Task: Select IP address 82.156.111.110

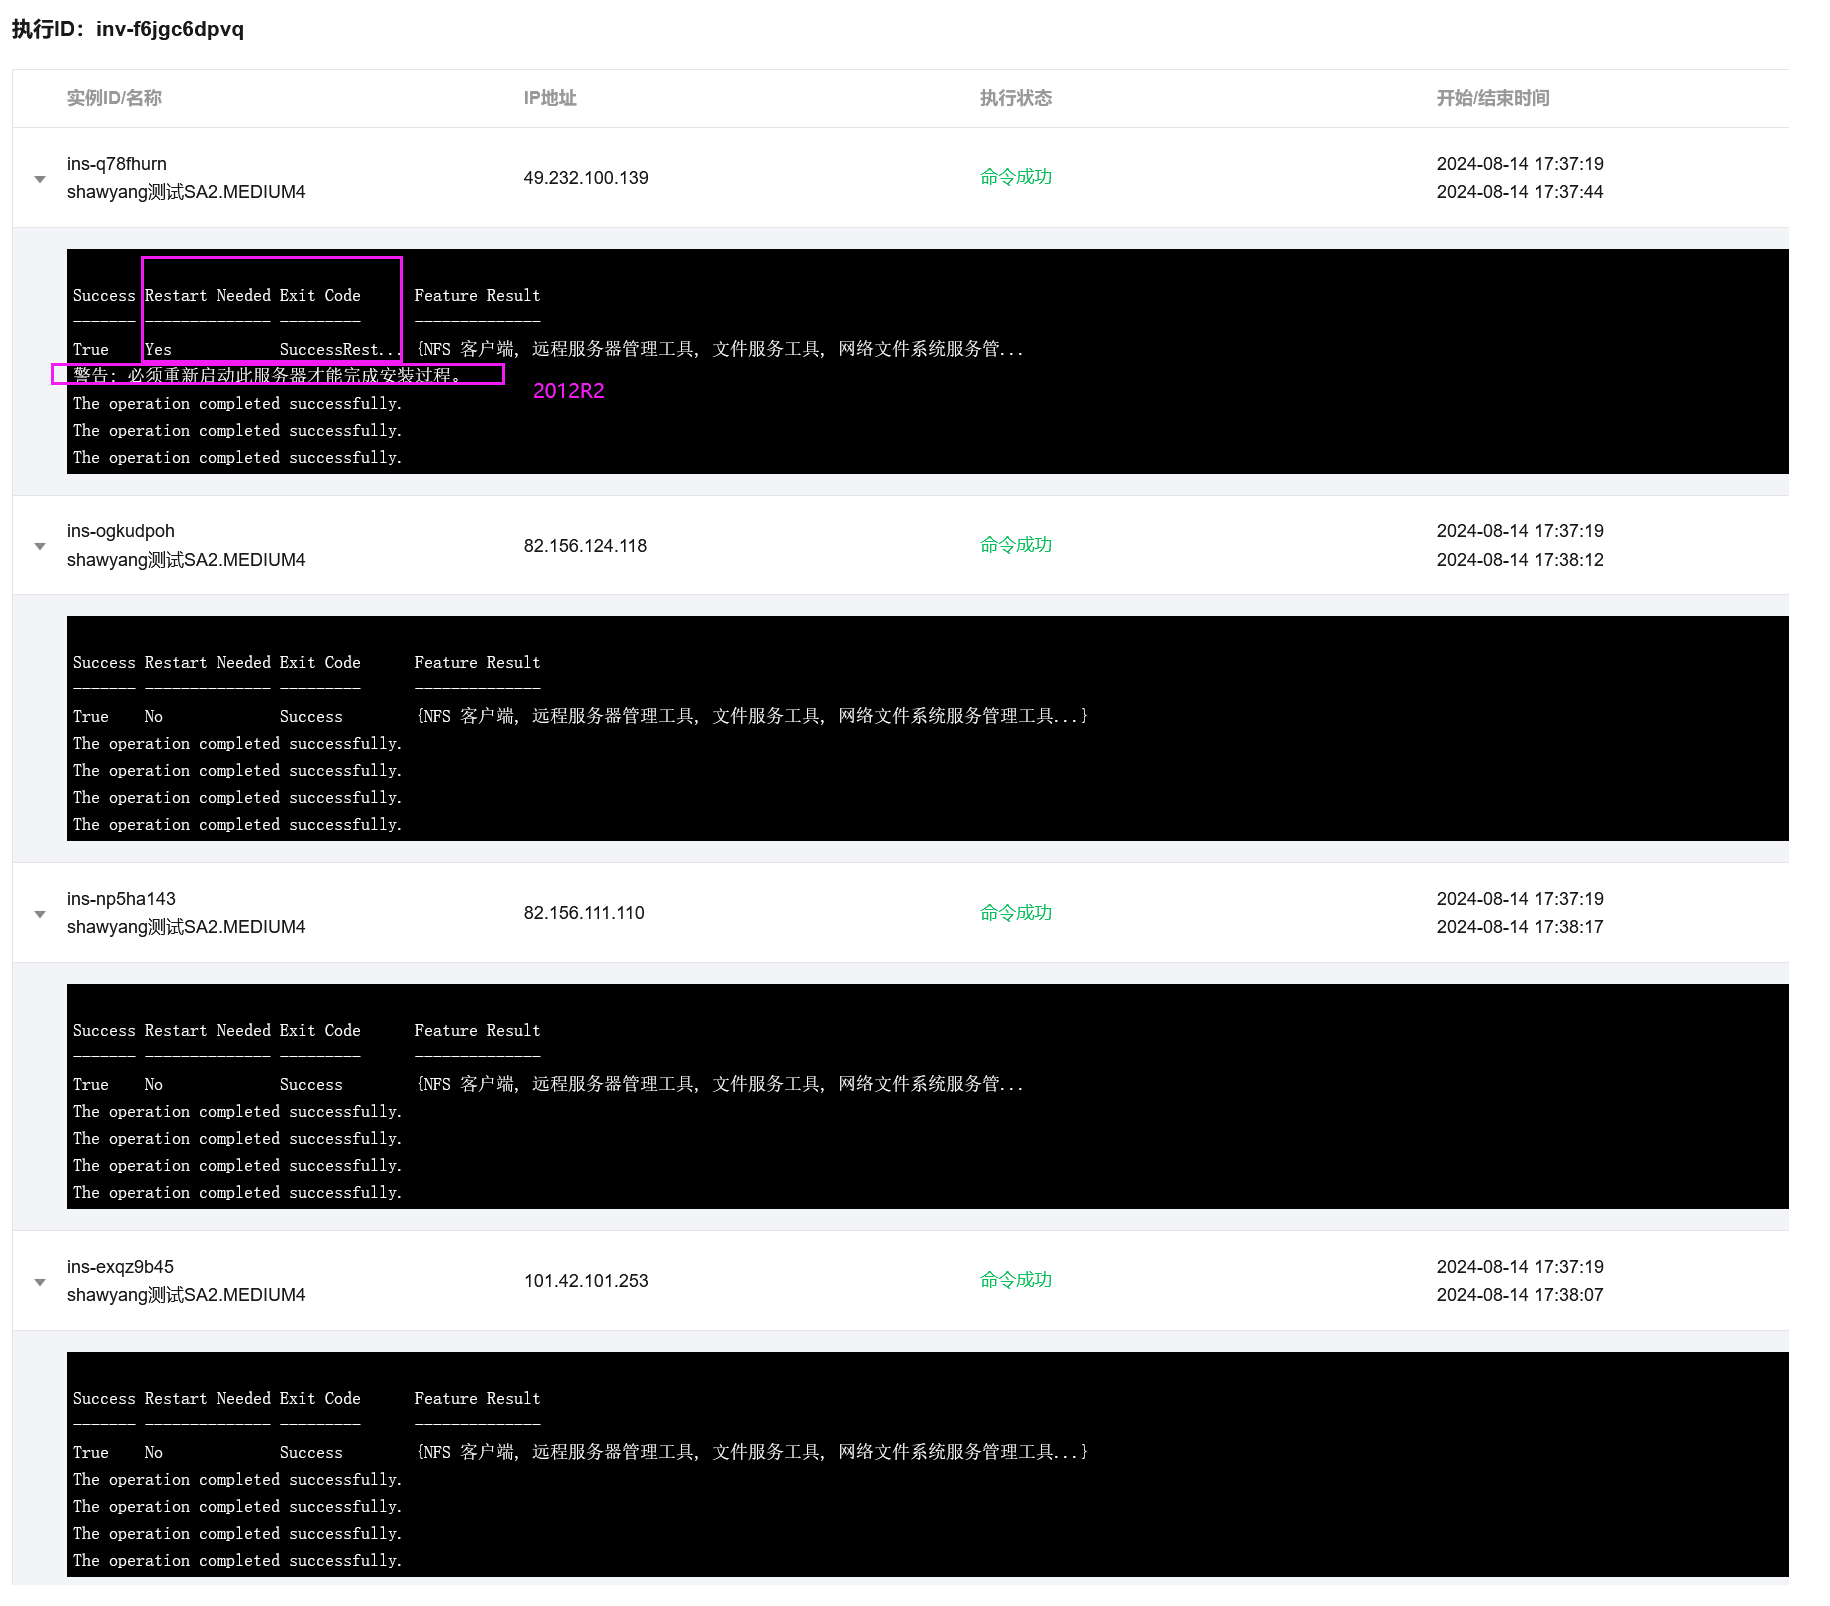Action: coord(584,913)
